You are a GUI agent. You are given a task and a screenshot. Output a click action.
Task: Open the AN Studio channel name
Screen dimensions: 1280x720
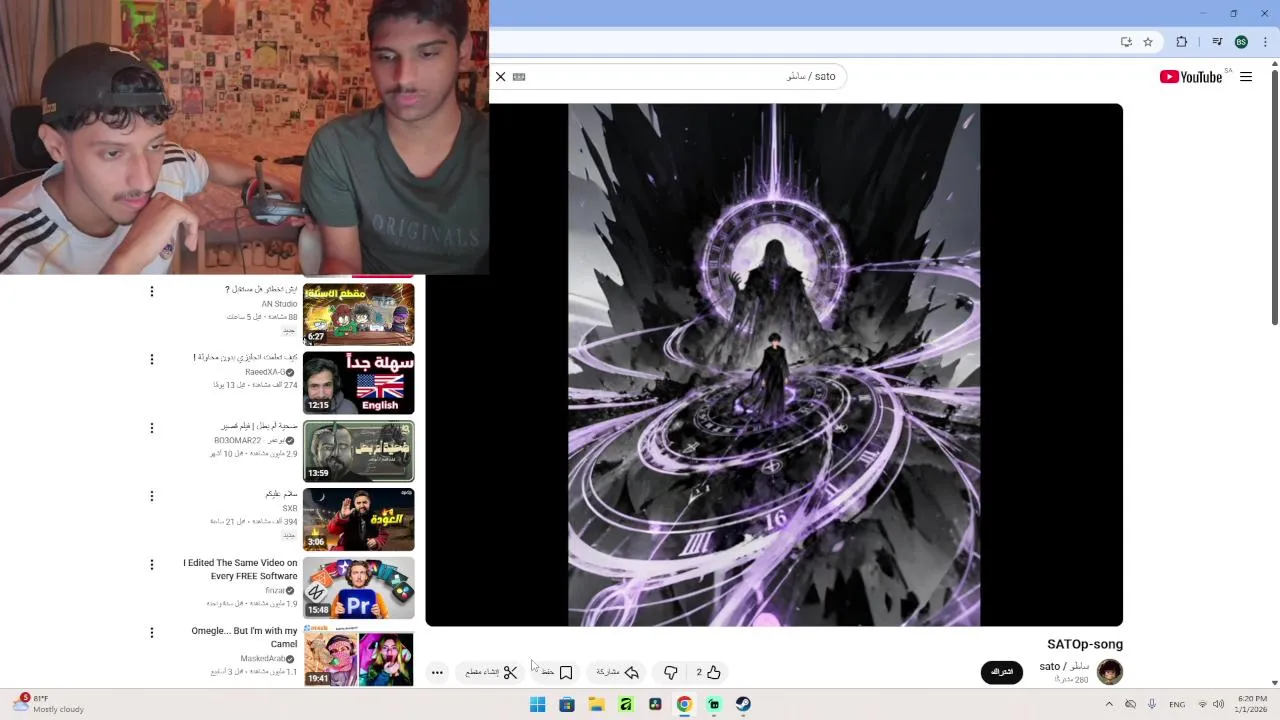click(279, 304)
